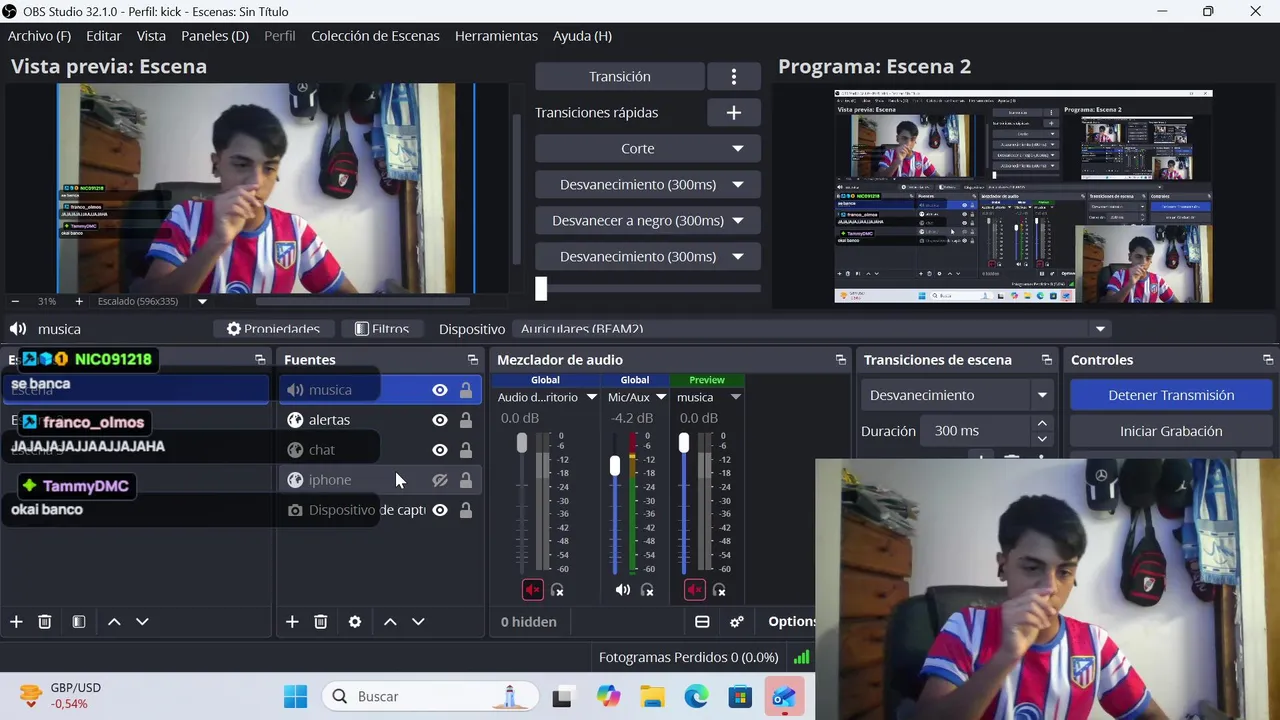Hide the chat source with the eye icon
The width and height of the screenshot is (1280, 720).
click(x=440, y=450)
